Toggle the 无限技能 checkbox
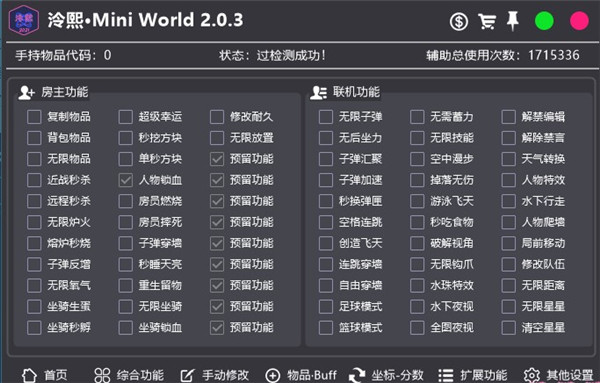 (x=417, y=138)
